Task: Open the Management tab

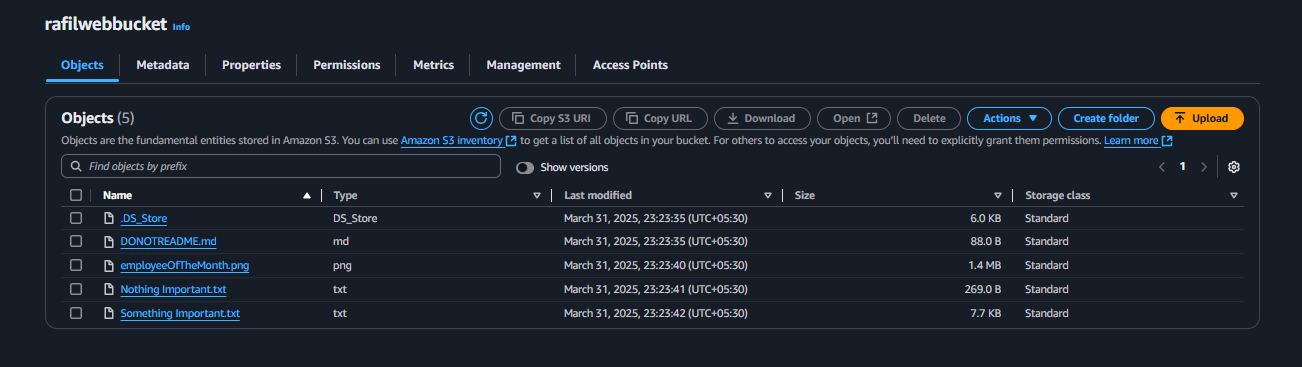Action: point(523,65)
